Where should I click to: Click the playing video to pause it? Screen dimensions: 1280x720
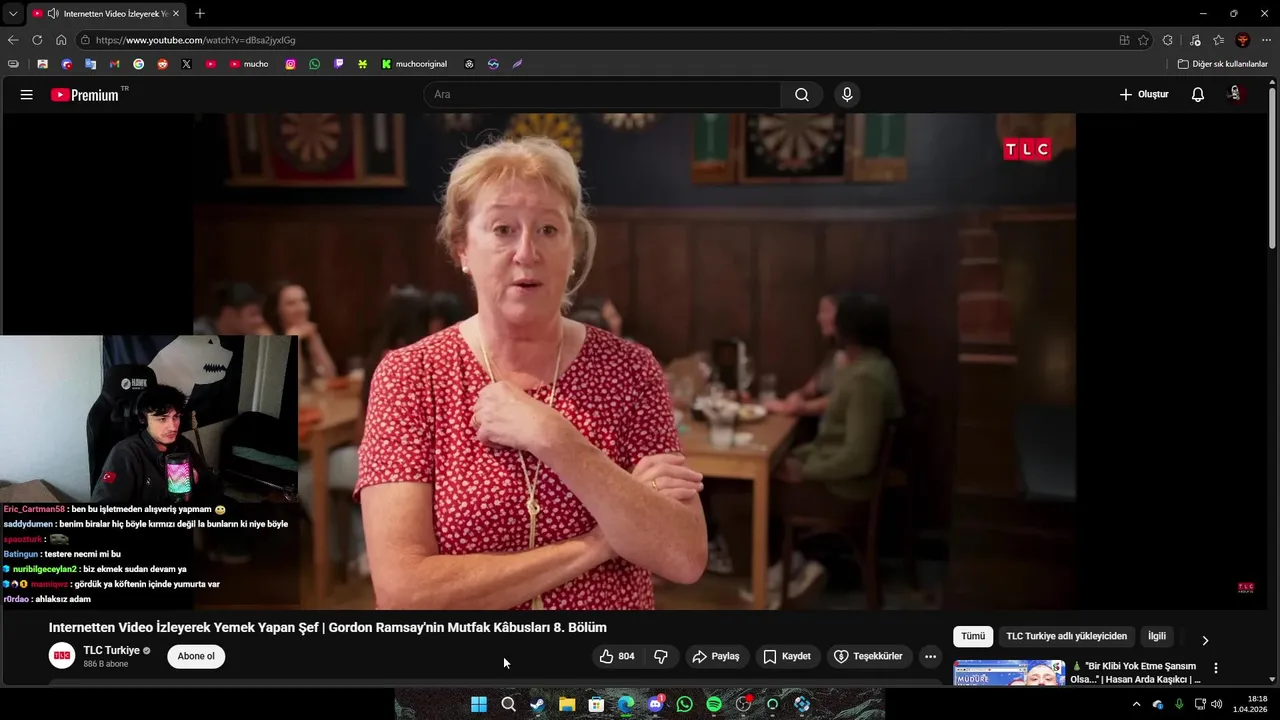635,361
